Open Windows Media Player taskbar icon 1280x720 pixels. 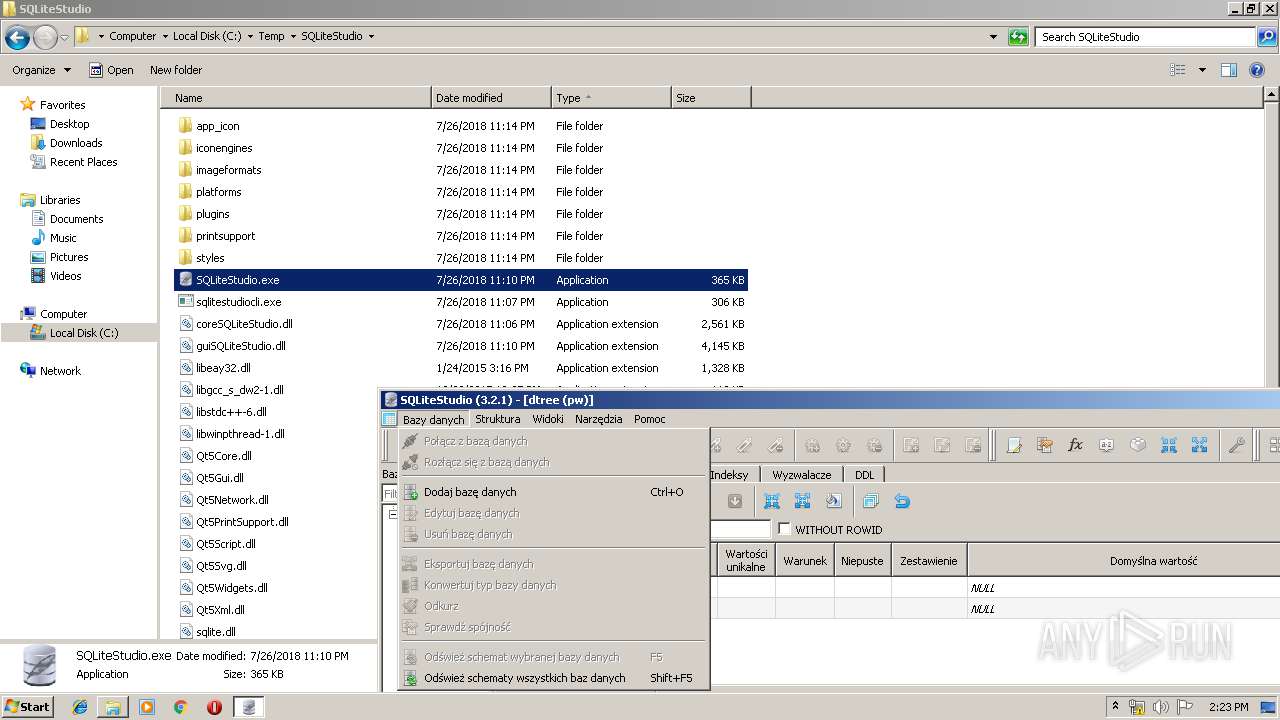click(x=147, y=707)
